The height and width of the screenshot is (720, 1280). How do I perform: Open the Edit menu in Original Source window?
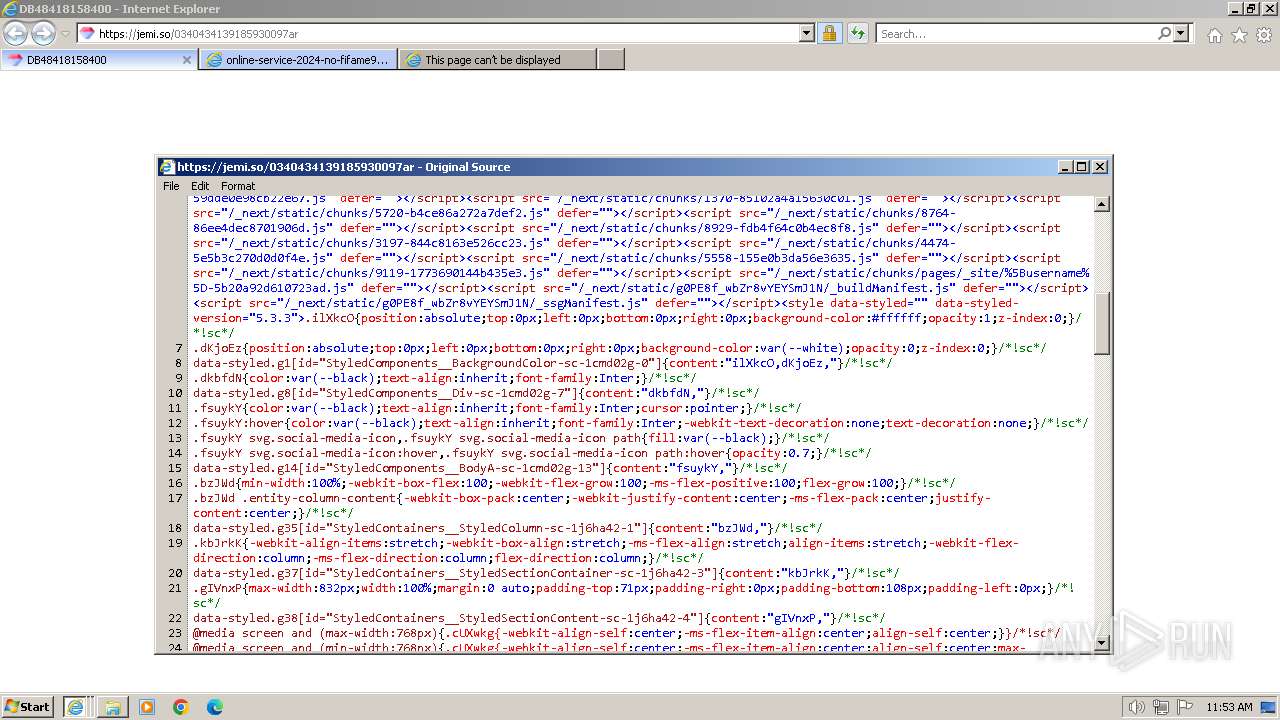[x=200, y=186]
